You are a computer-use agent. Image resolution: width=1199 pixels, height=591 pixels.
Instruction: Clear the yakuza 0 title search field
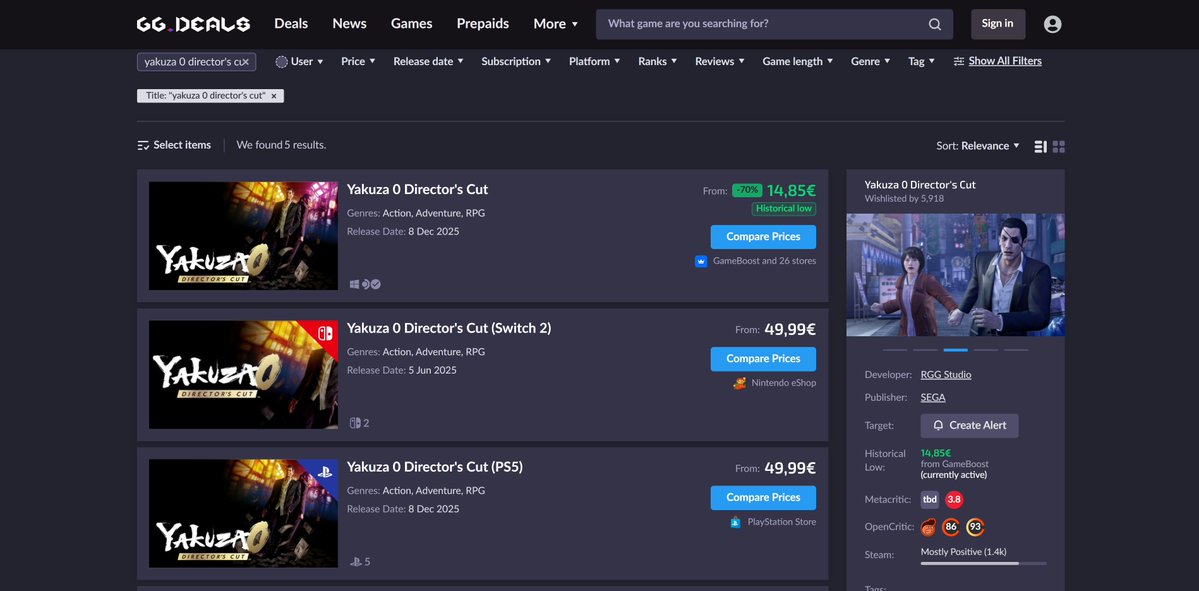tap(245, 62)
